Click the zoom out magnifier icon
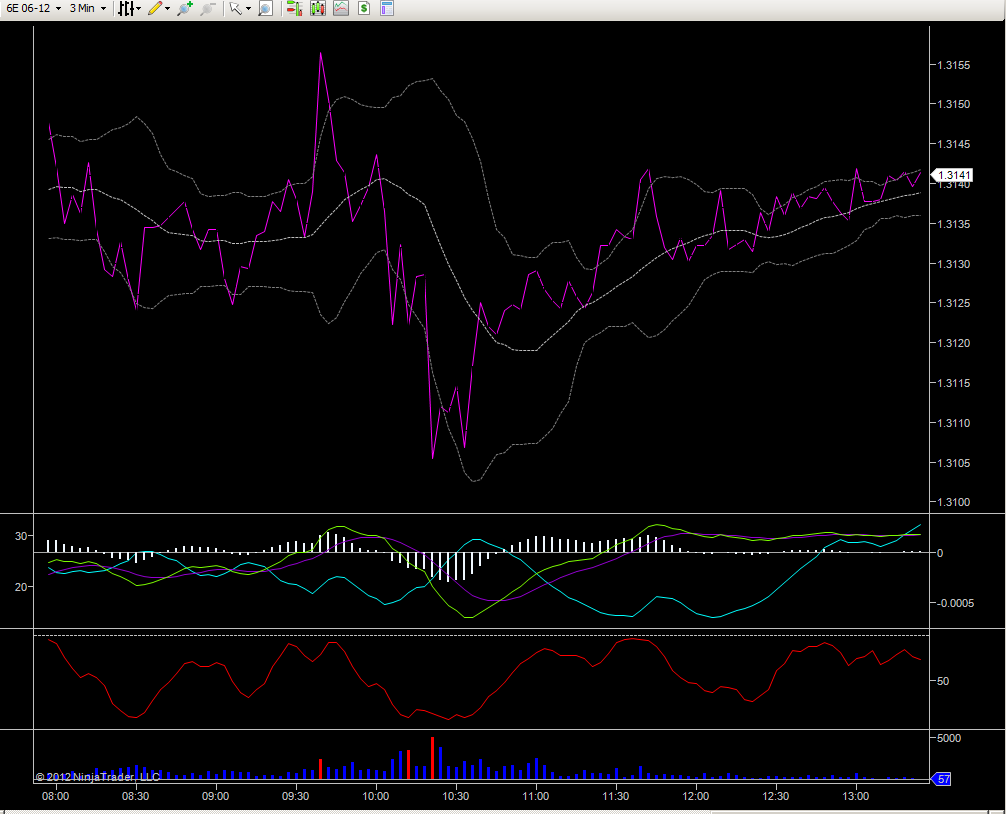The width and height of the screenshot is (1006, 814). [208, 8]
